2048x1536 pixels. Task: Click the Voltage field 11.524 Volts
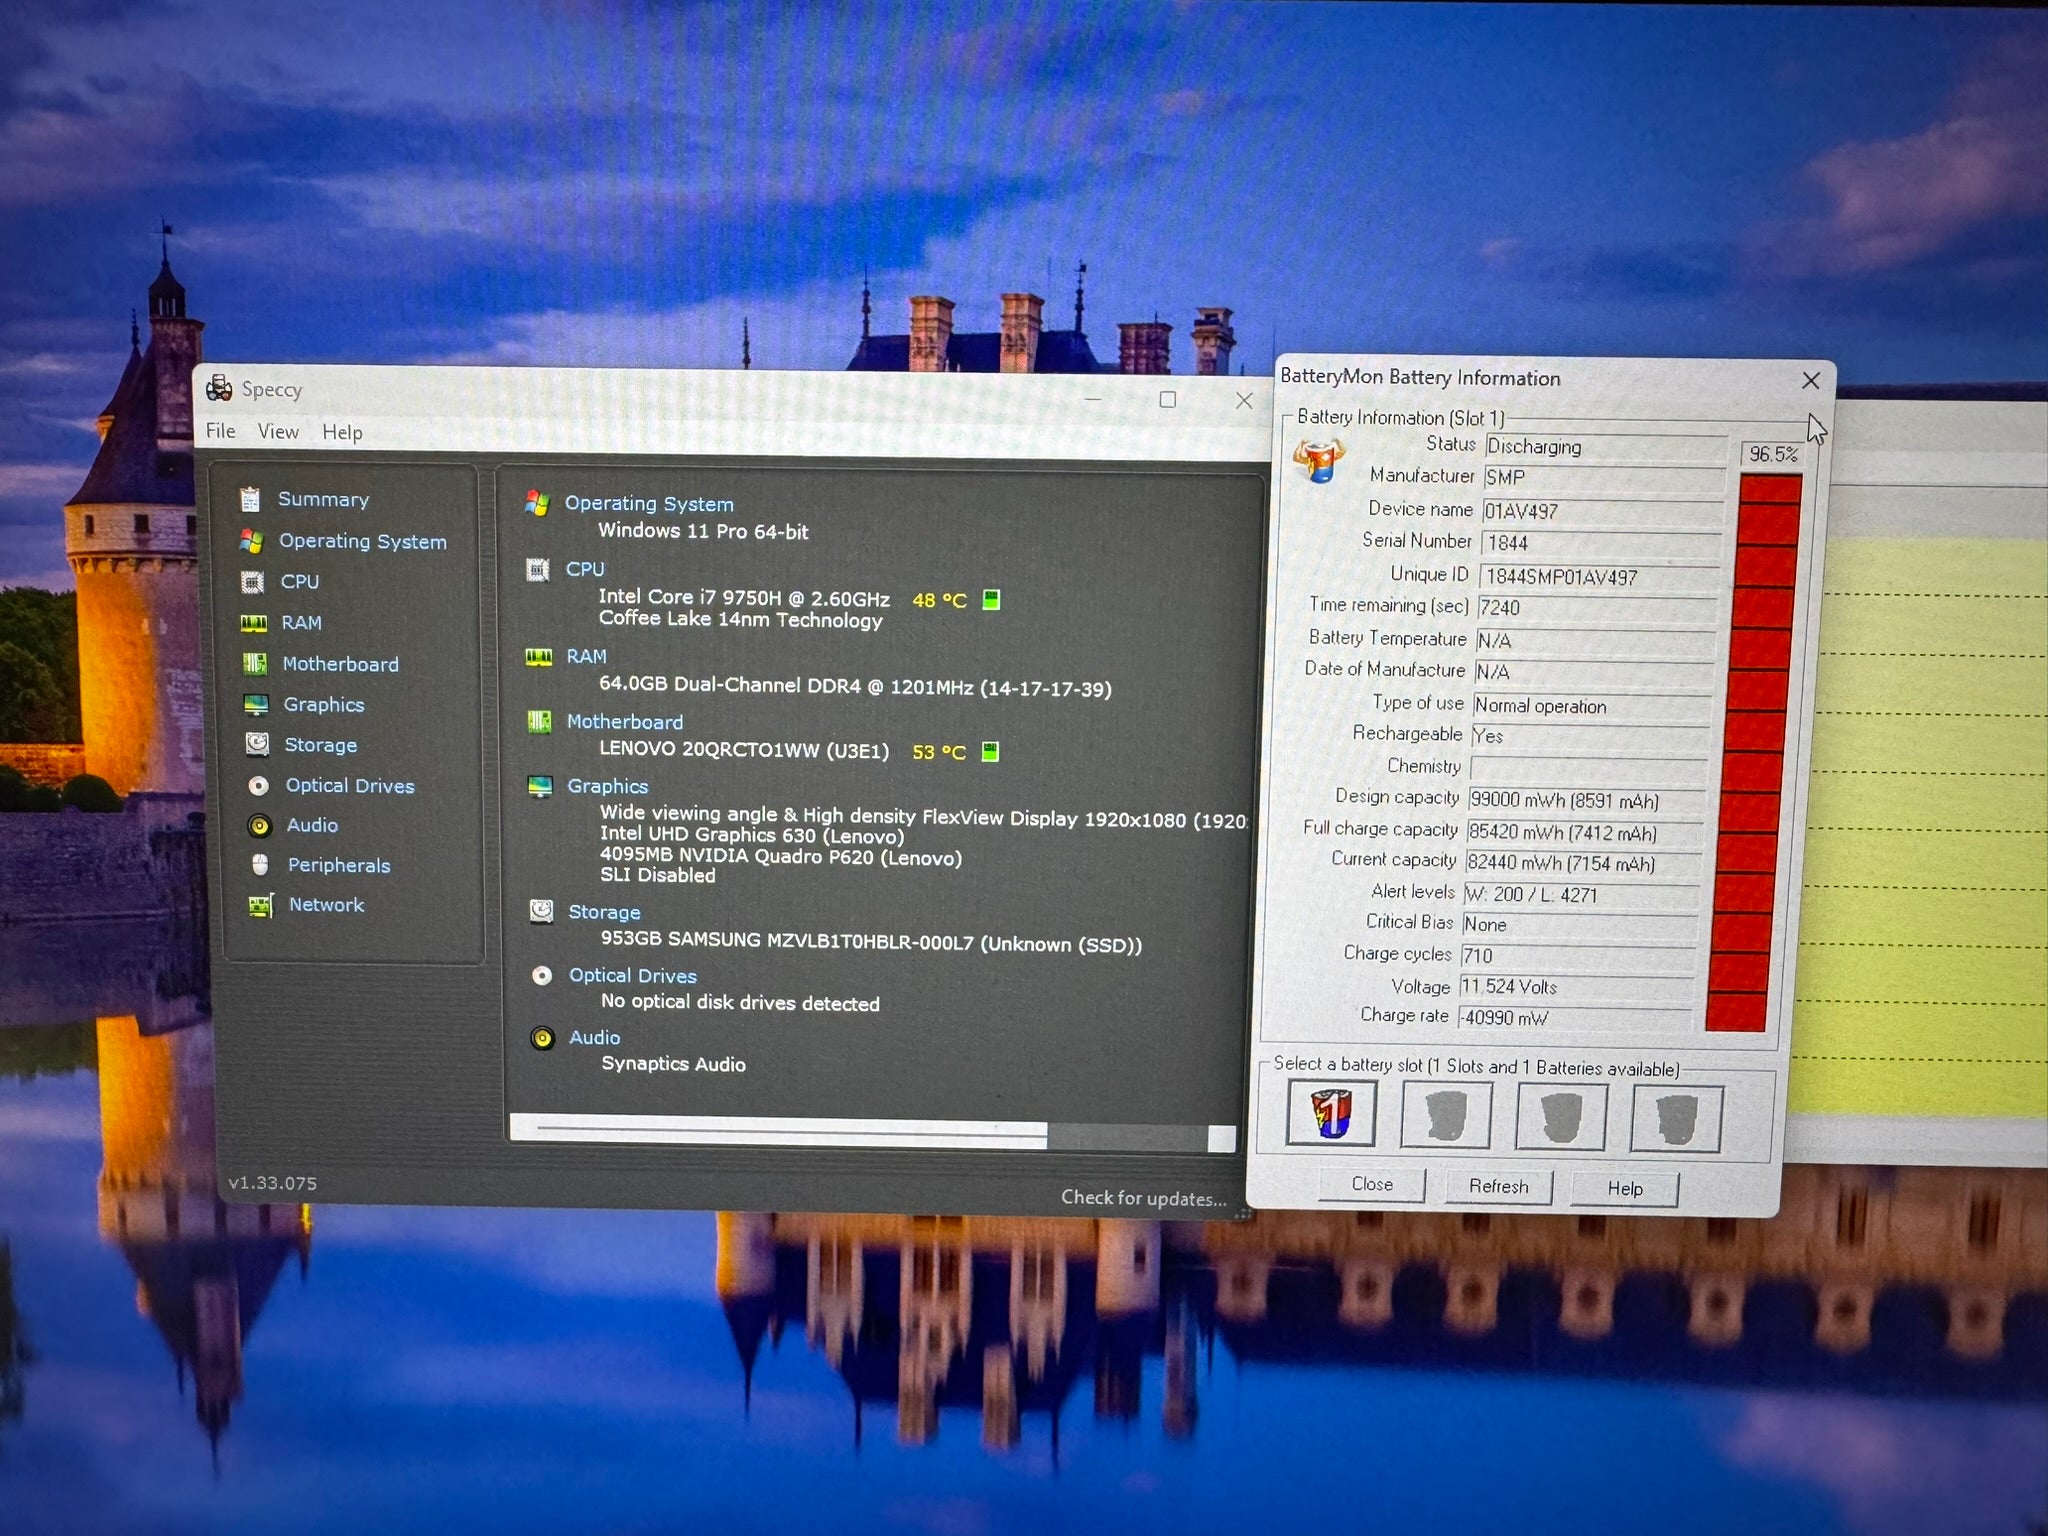coord(1576,987)
